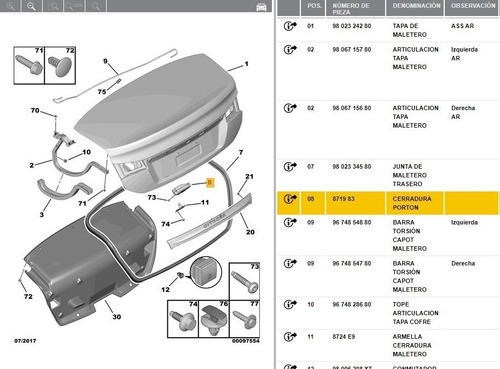
Task: Click TAPA DE MALETERO description
Action: tap(409, 30)
